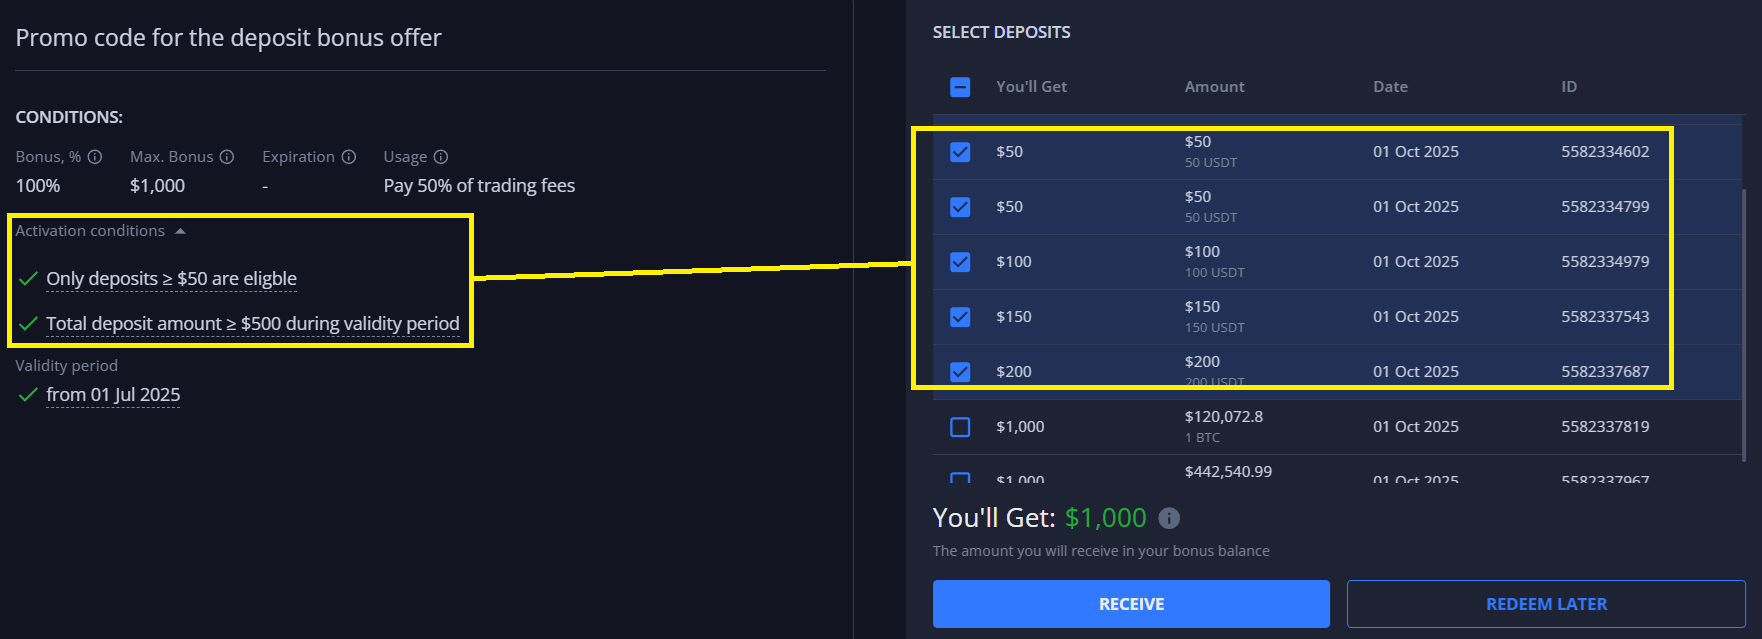Click the Amount column header
The image size is (1762, 639).
pos(1214,87)
